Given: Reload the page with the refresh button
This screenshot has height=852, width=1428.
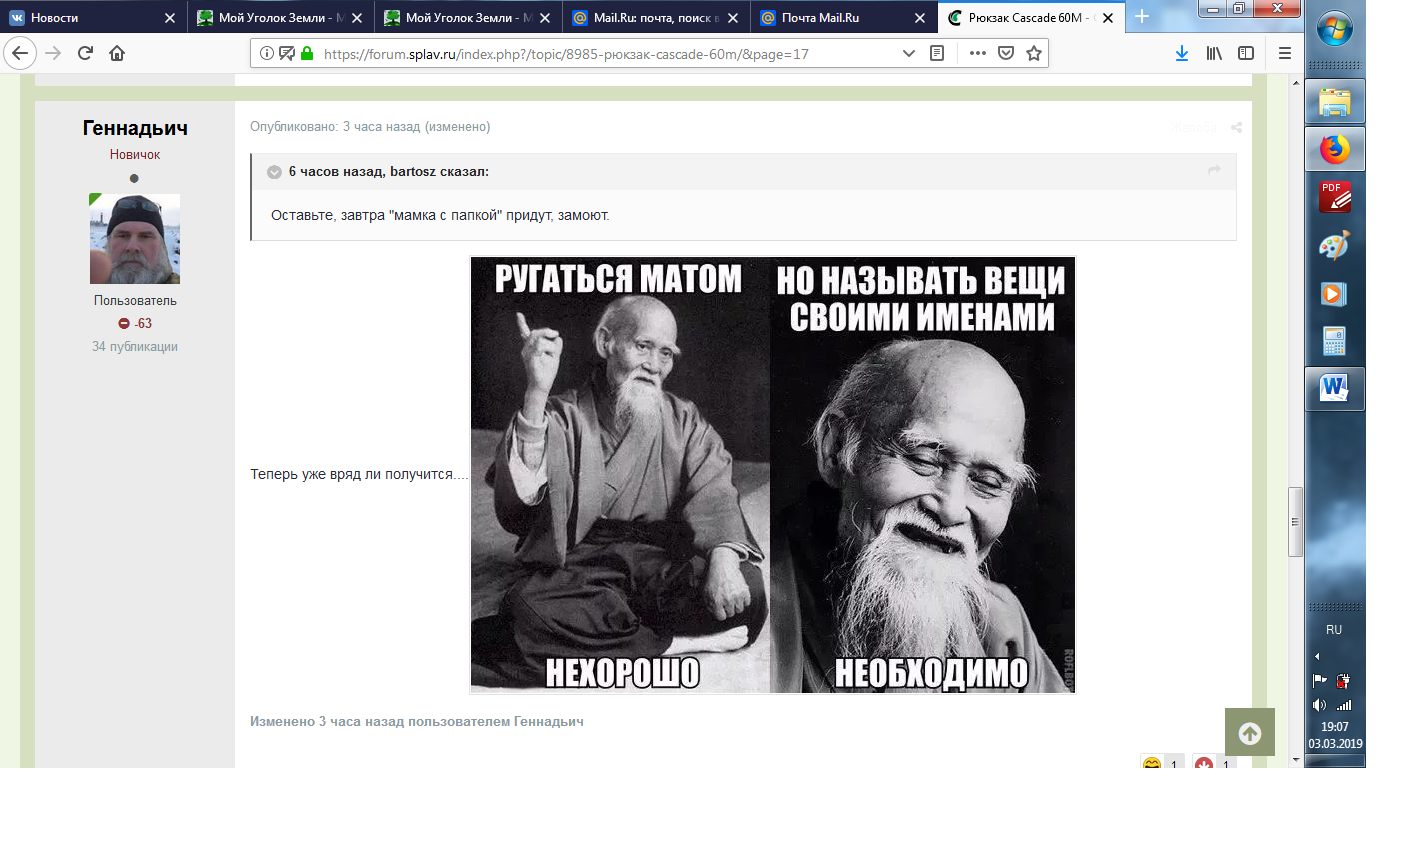Looking at the screenshot, I should point(85,53).
